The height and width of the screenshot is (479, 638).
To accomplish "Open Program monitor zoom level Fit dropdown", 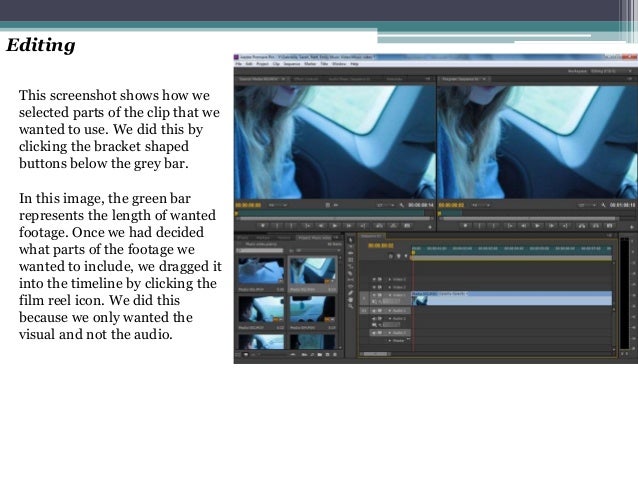I will [x=481, y=205].
